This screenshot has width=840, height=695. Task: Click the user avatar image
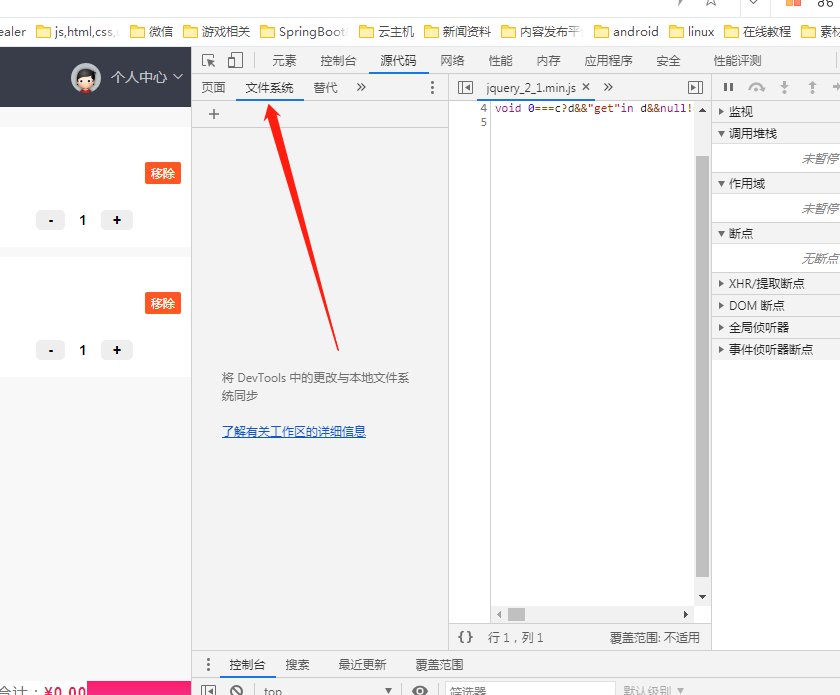click(x=86, y=78)
